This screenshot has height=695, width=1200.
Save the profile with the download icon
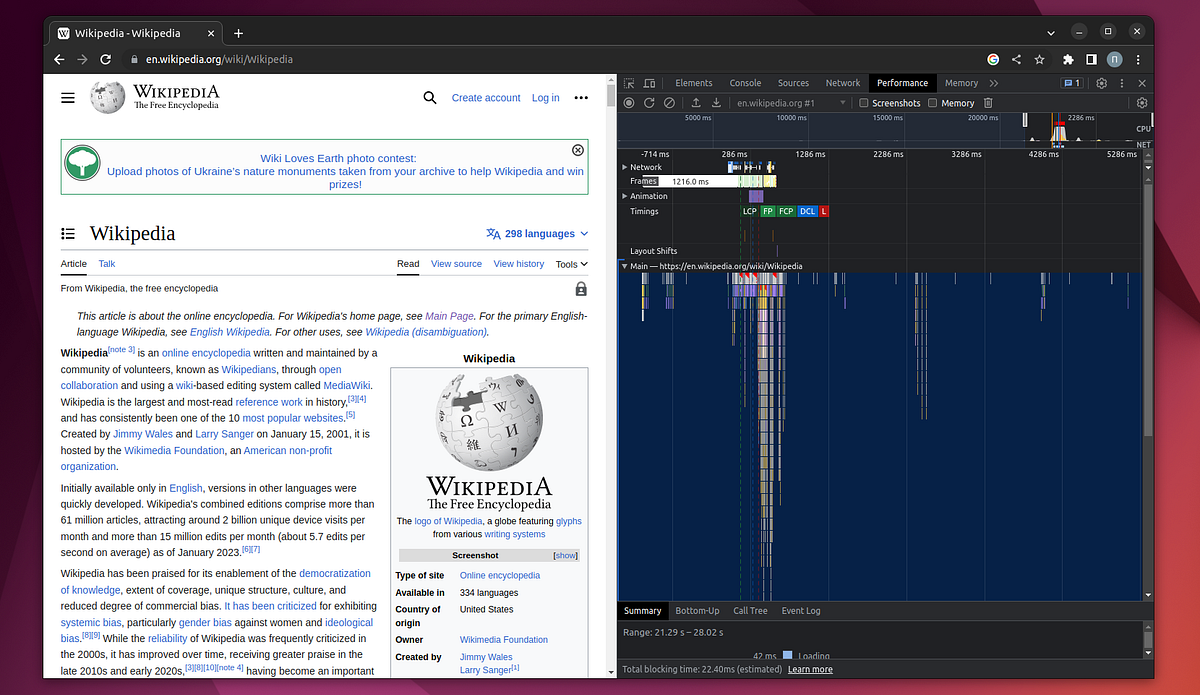click(x=716, y=103)
